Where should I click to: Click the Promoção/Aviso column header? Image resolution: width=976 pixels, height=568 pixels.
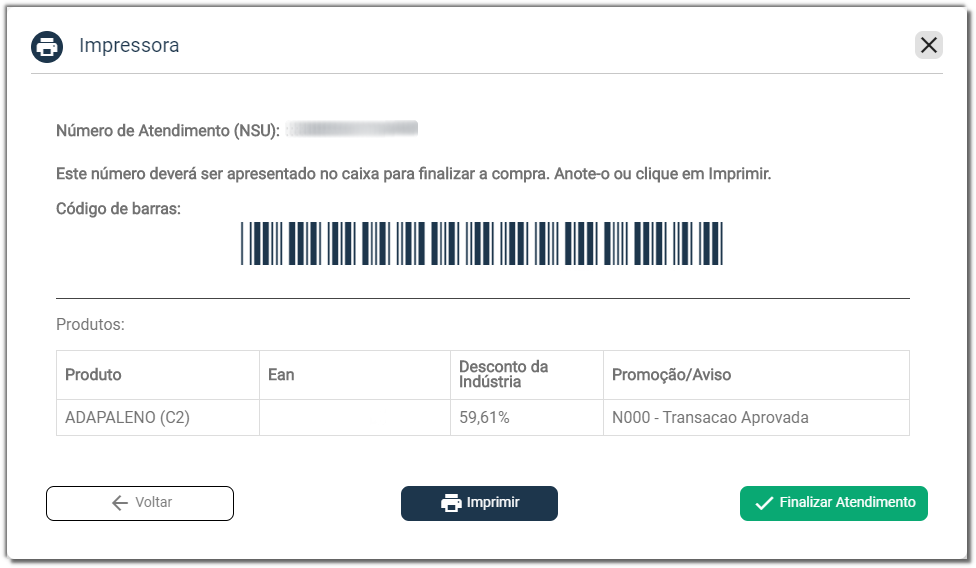tap(671, 375)
